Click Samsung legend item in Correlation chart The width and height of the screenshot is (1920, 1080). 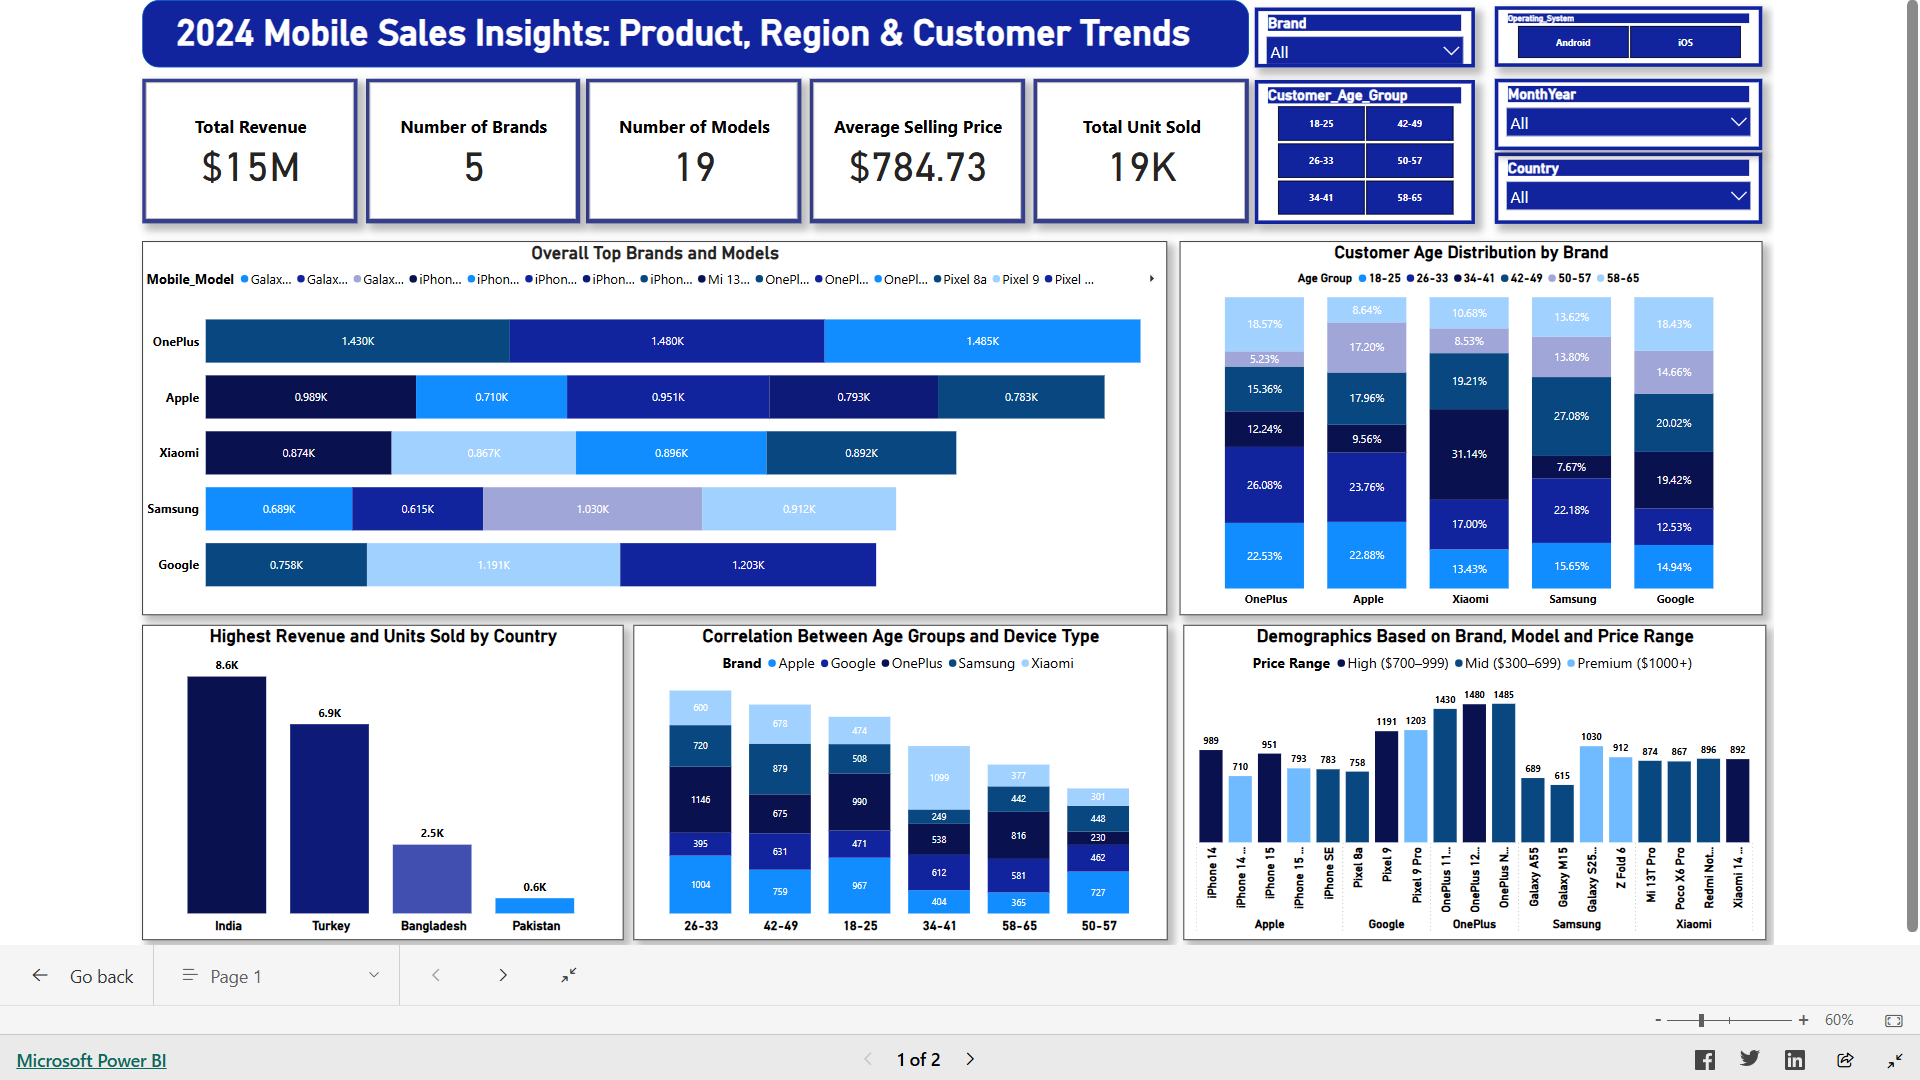[982, 663]
